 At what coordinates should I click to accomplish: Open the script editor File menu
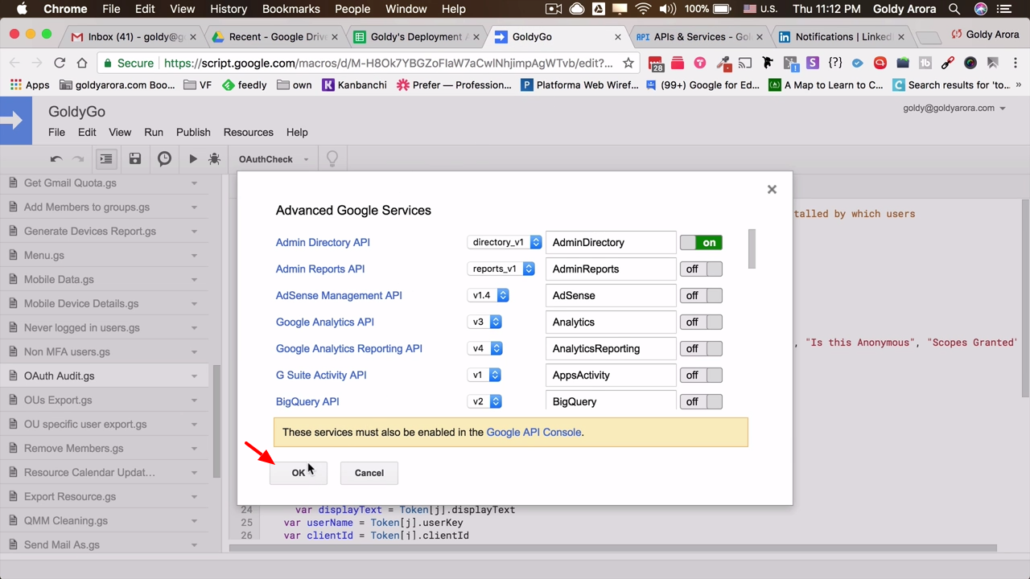point(56,132)
